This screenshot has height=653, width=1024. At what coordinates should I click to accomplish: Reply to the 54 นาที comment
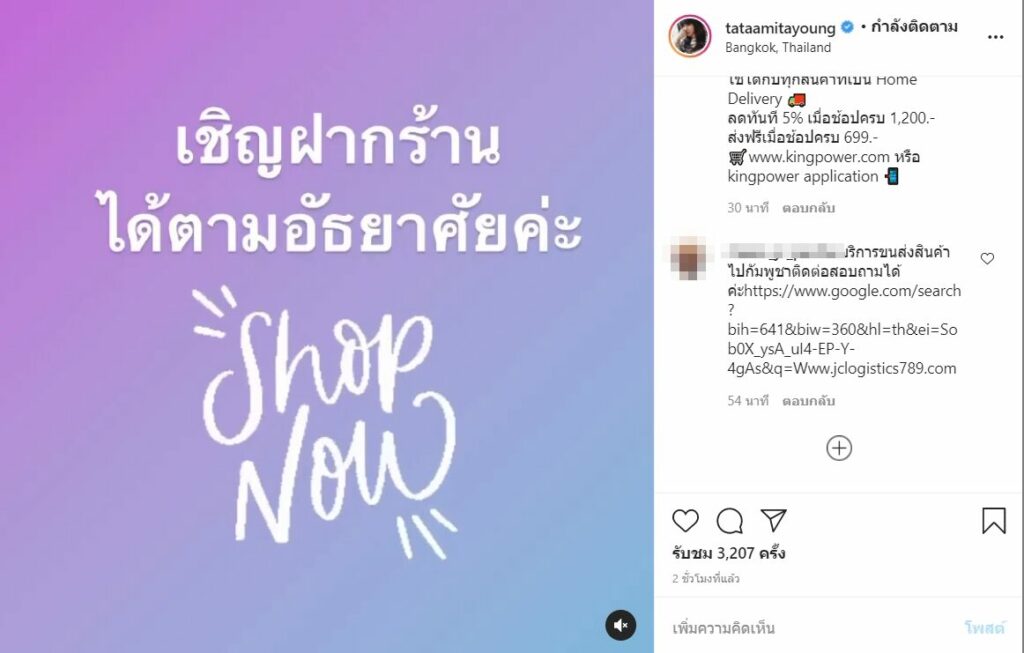(808, 400)
